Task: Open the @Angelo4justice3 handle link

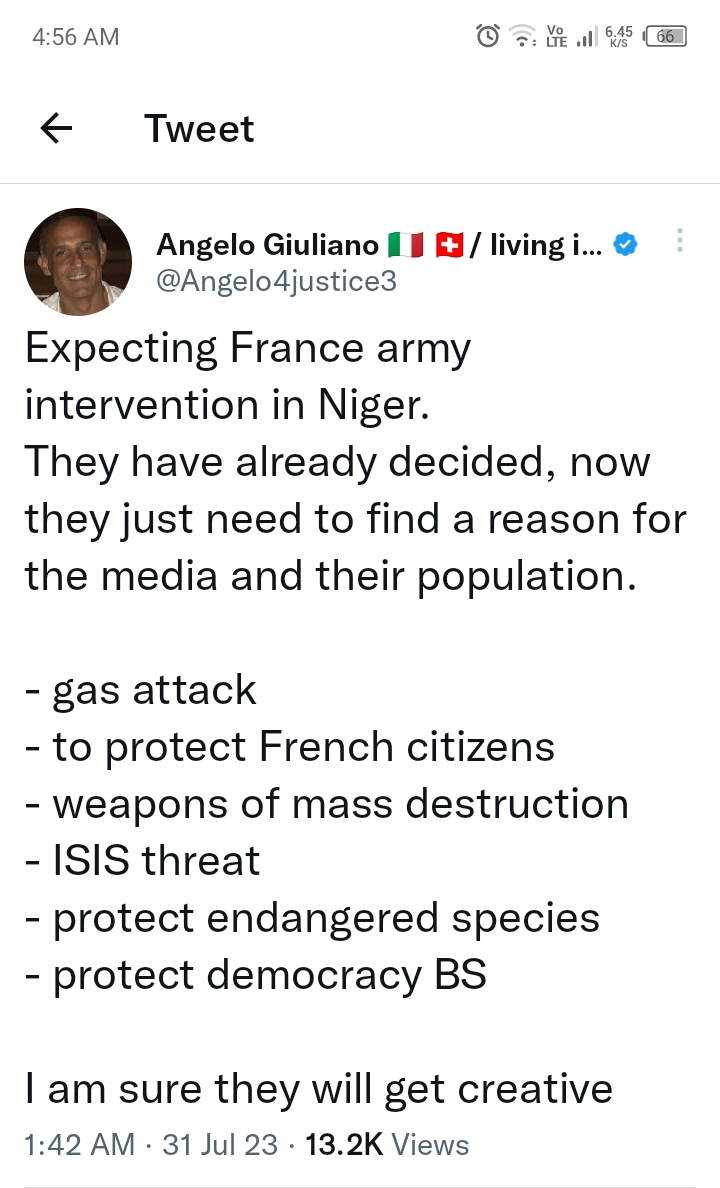Action: point(277,281)
